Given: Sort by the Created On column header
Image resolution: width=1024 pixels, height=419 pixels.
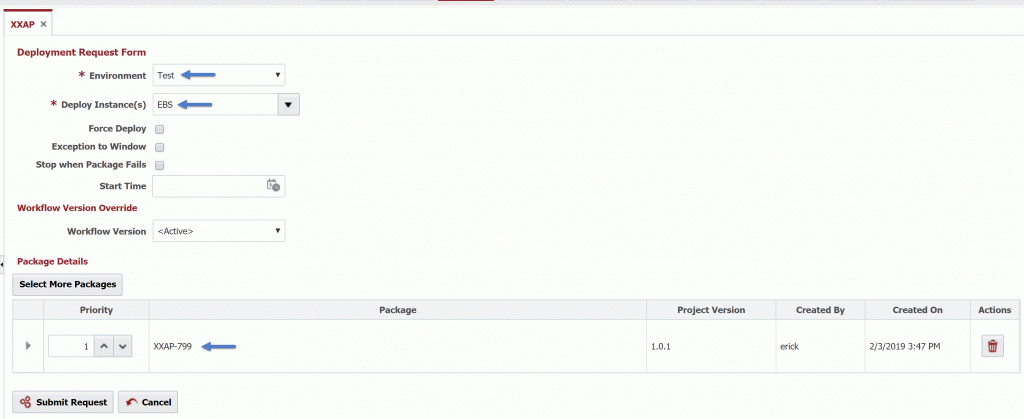Looking at the screenshot, I should click(917, 310).
